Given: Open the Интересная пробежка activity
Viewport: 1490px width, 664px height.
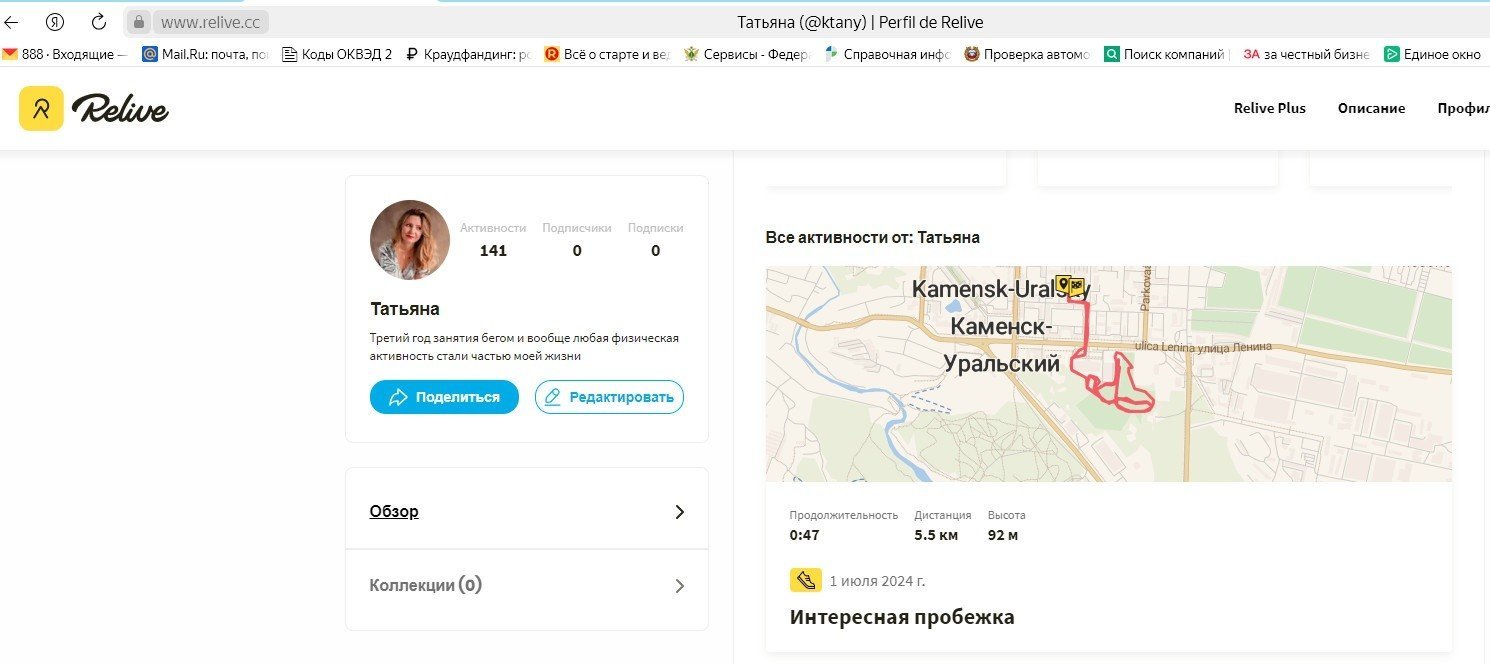Looking at the screenshot, I should 902,617.
